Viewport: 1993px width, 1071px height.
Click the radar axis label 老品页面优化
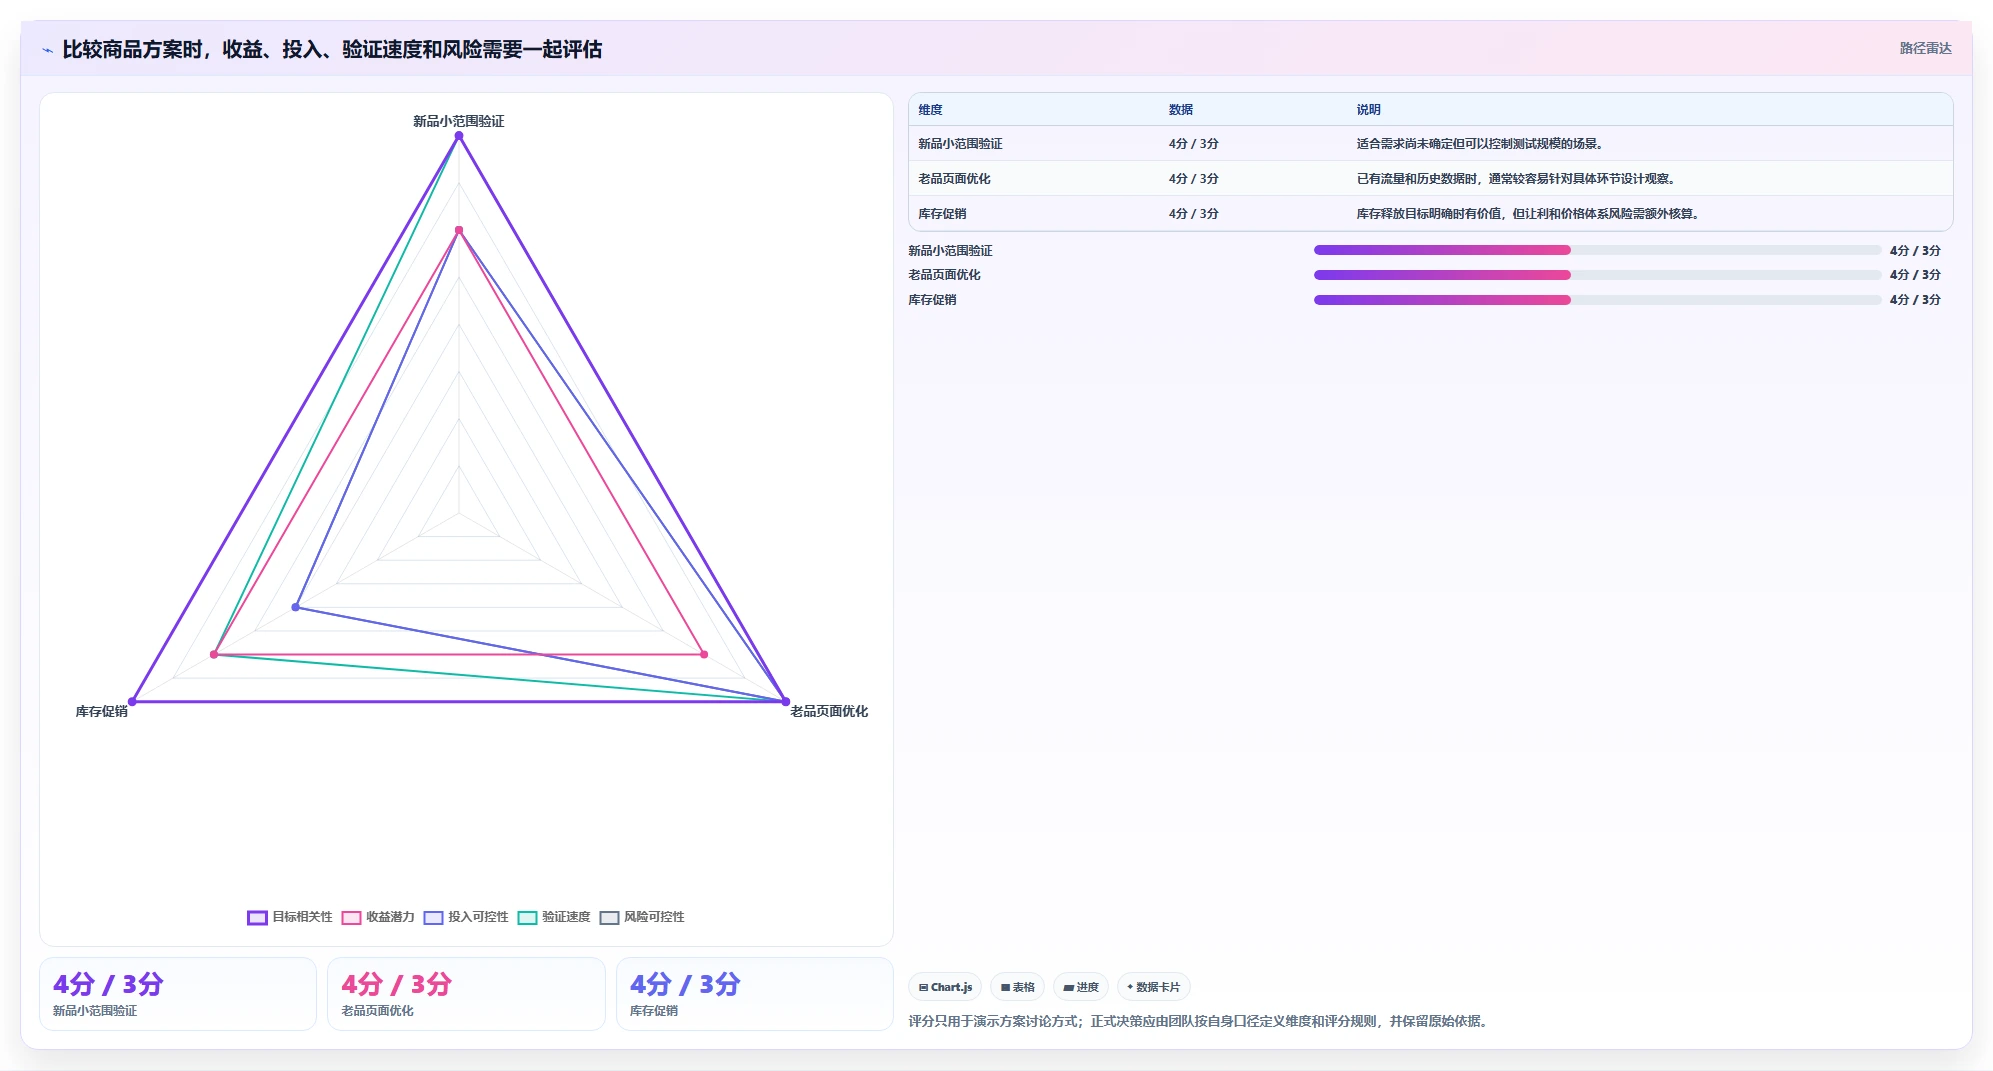[829, 711]
